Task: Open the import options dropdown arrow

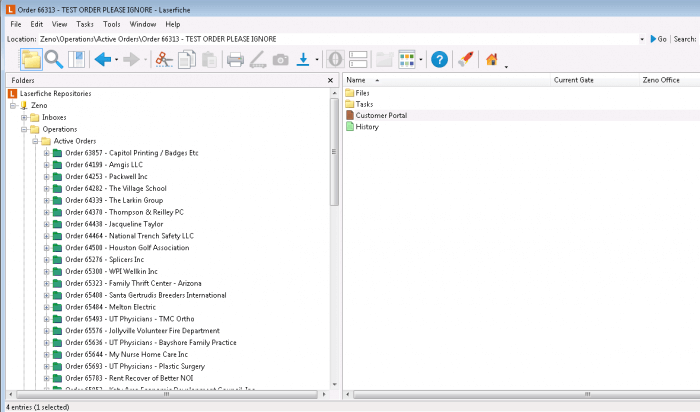Action: [x=317, y=60]
